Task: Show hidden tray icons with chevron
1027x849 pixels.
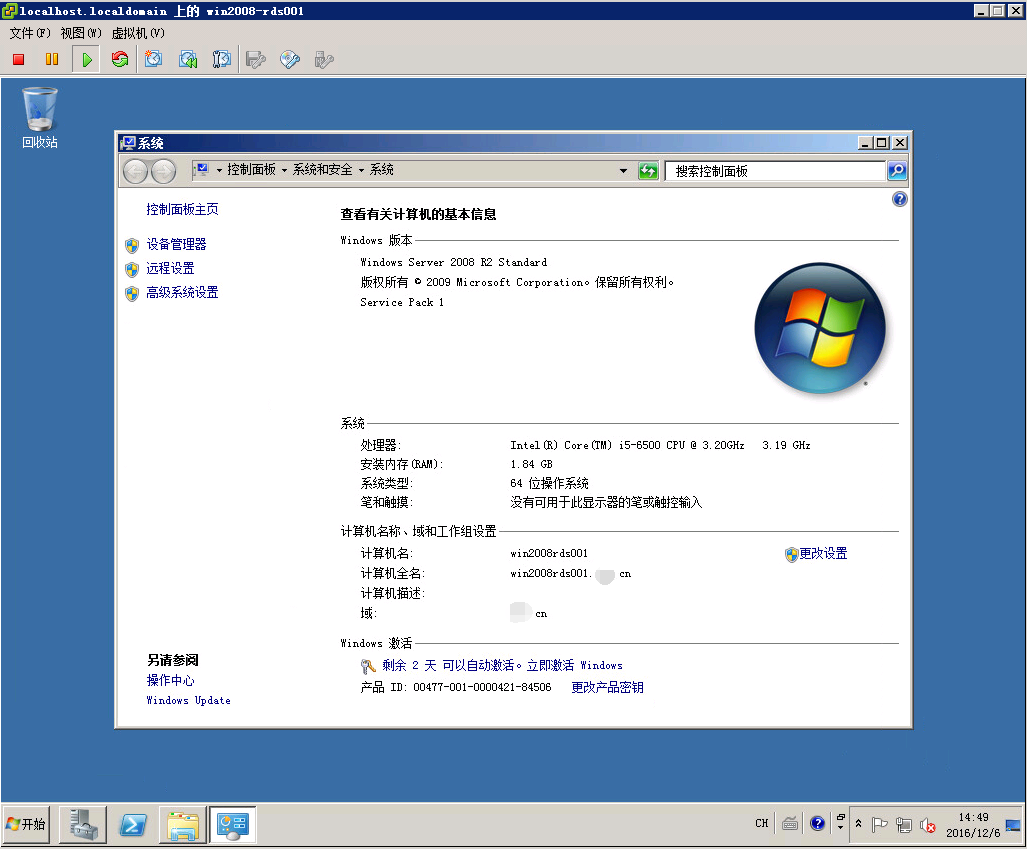Action: pos(859,824)
